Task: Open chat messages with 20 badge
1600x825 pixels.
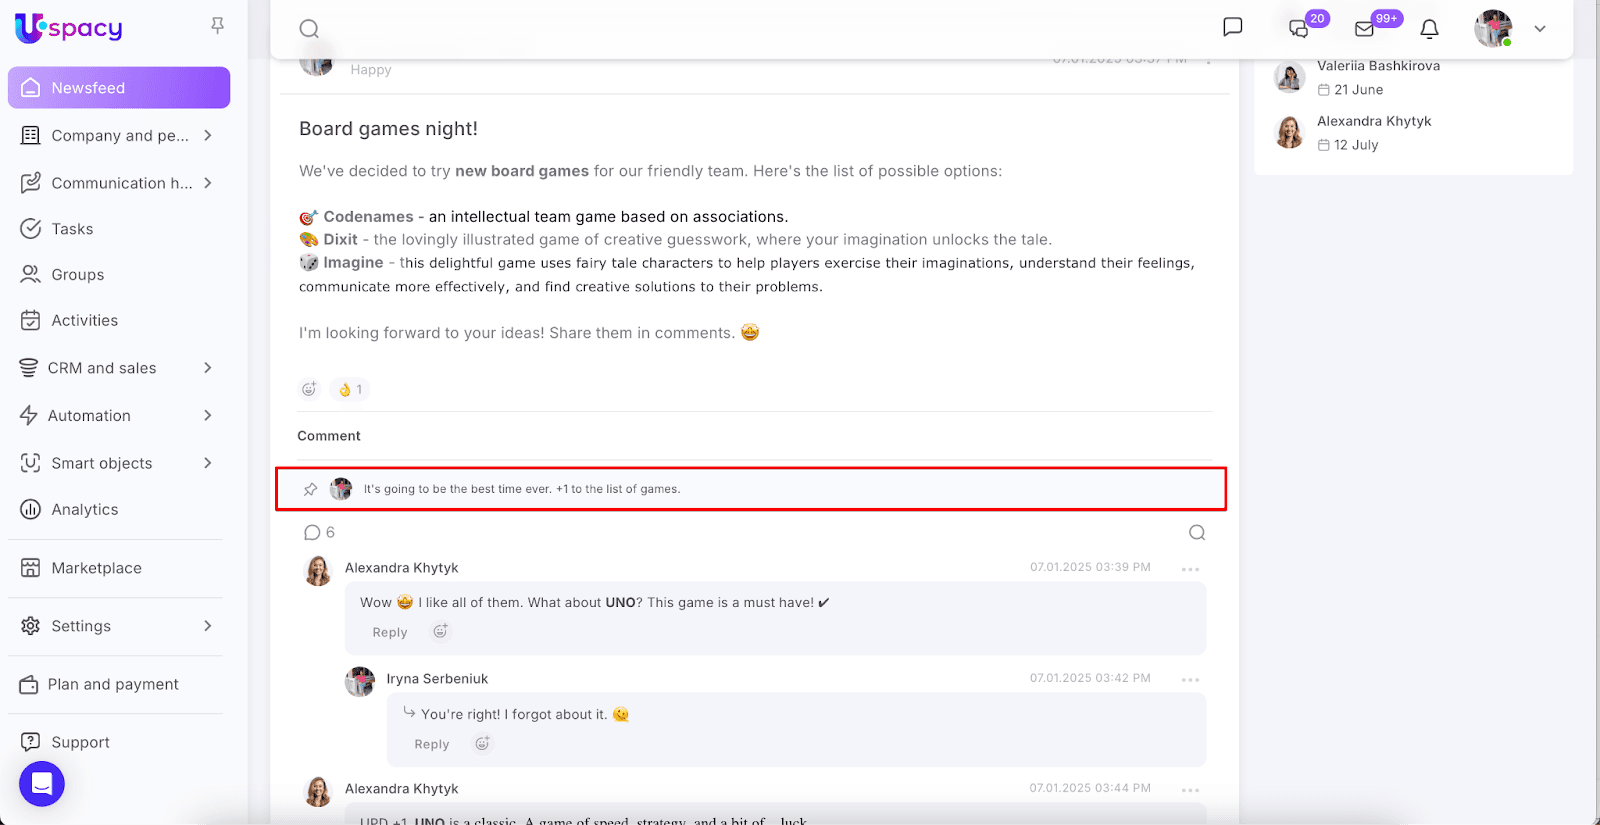Action: pyautogui.click(x=1299, y=29)
